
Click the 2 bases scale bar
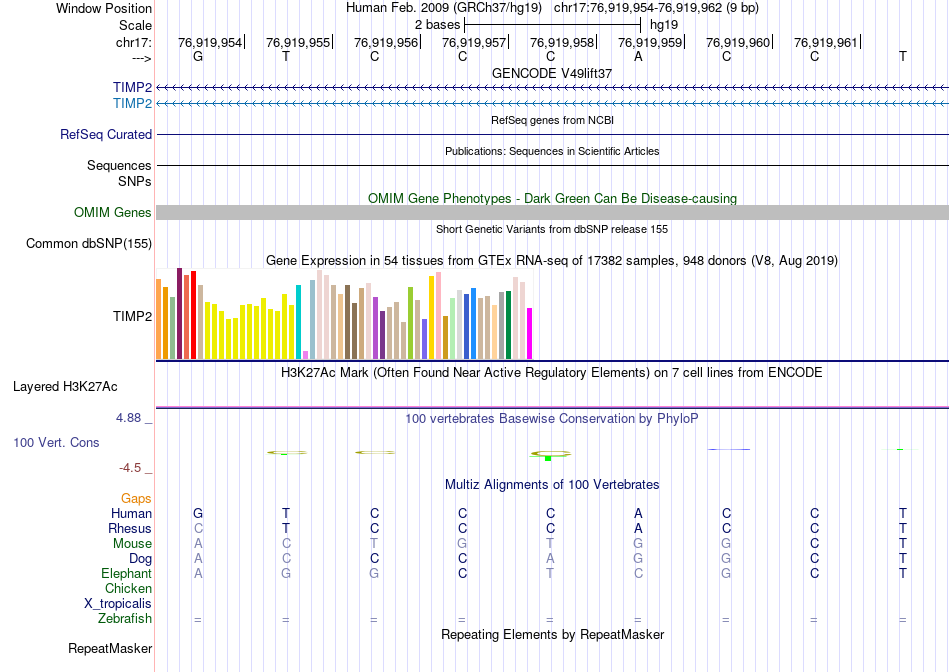pyautogui.click(x=552, y=25)
